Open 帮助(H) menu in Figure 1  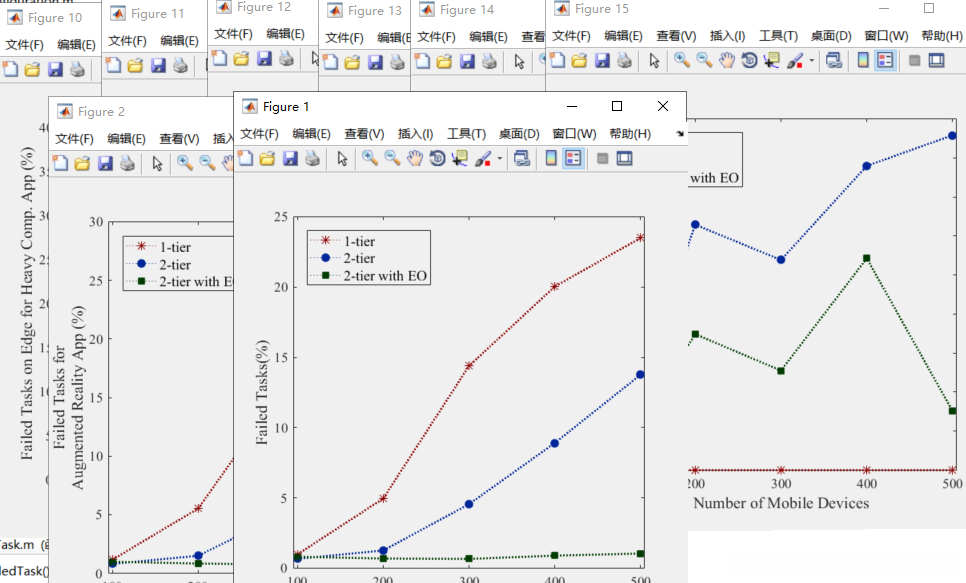[x=630, y=134]
